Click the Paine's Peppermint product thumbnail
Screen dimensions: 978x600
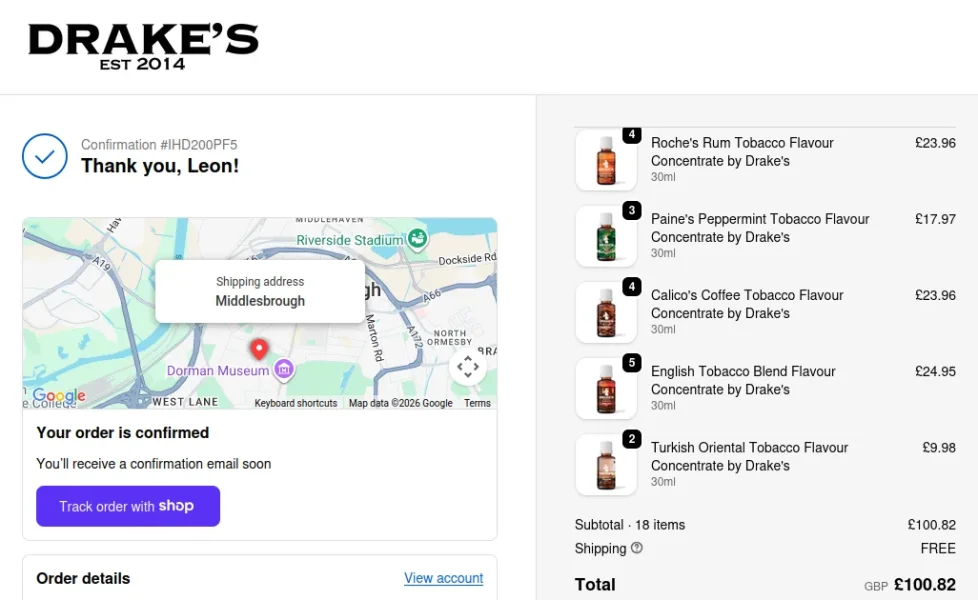click(606, 236)
